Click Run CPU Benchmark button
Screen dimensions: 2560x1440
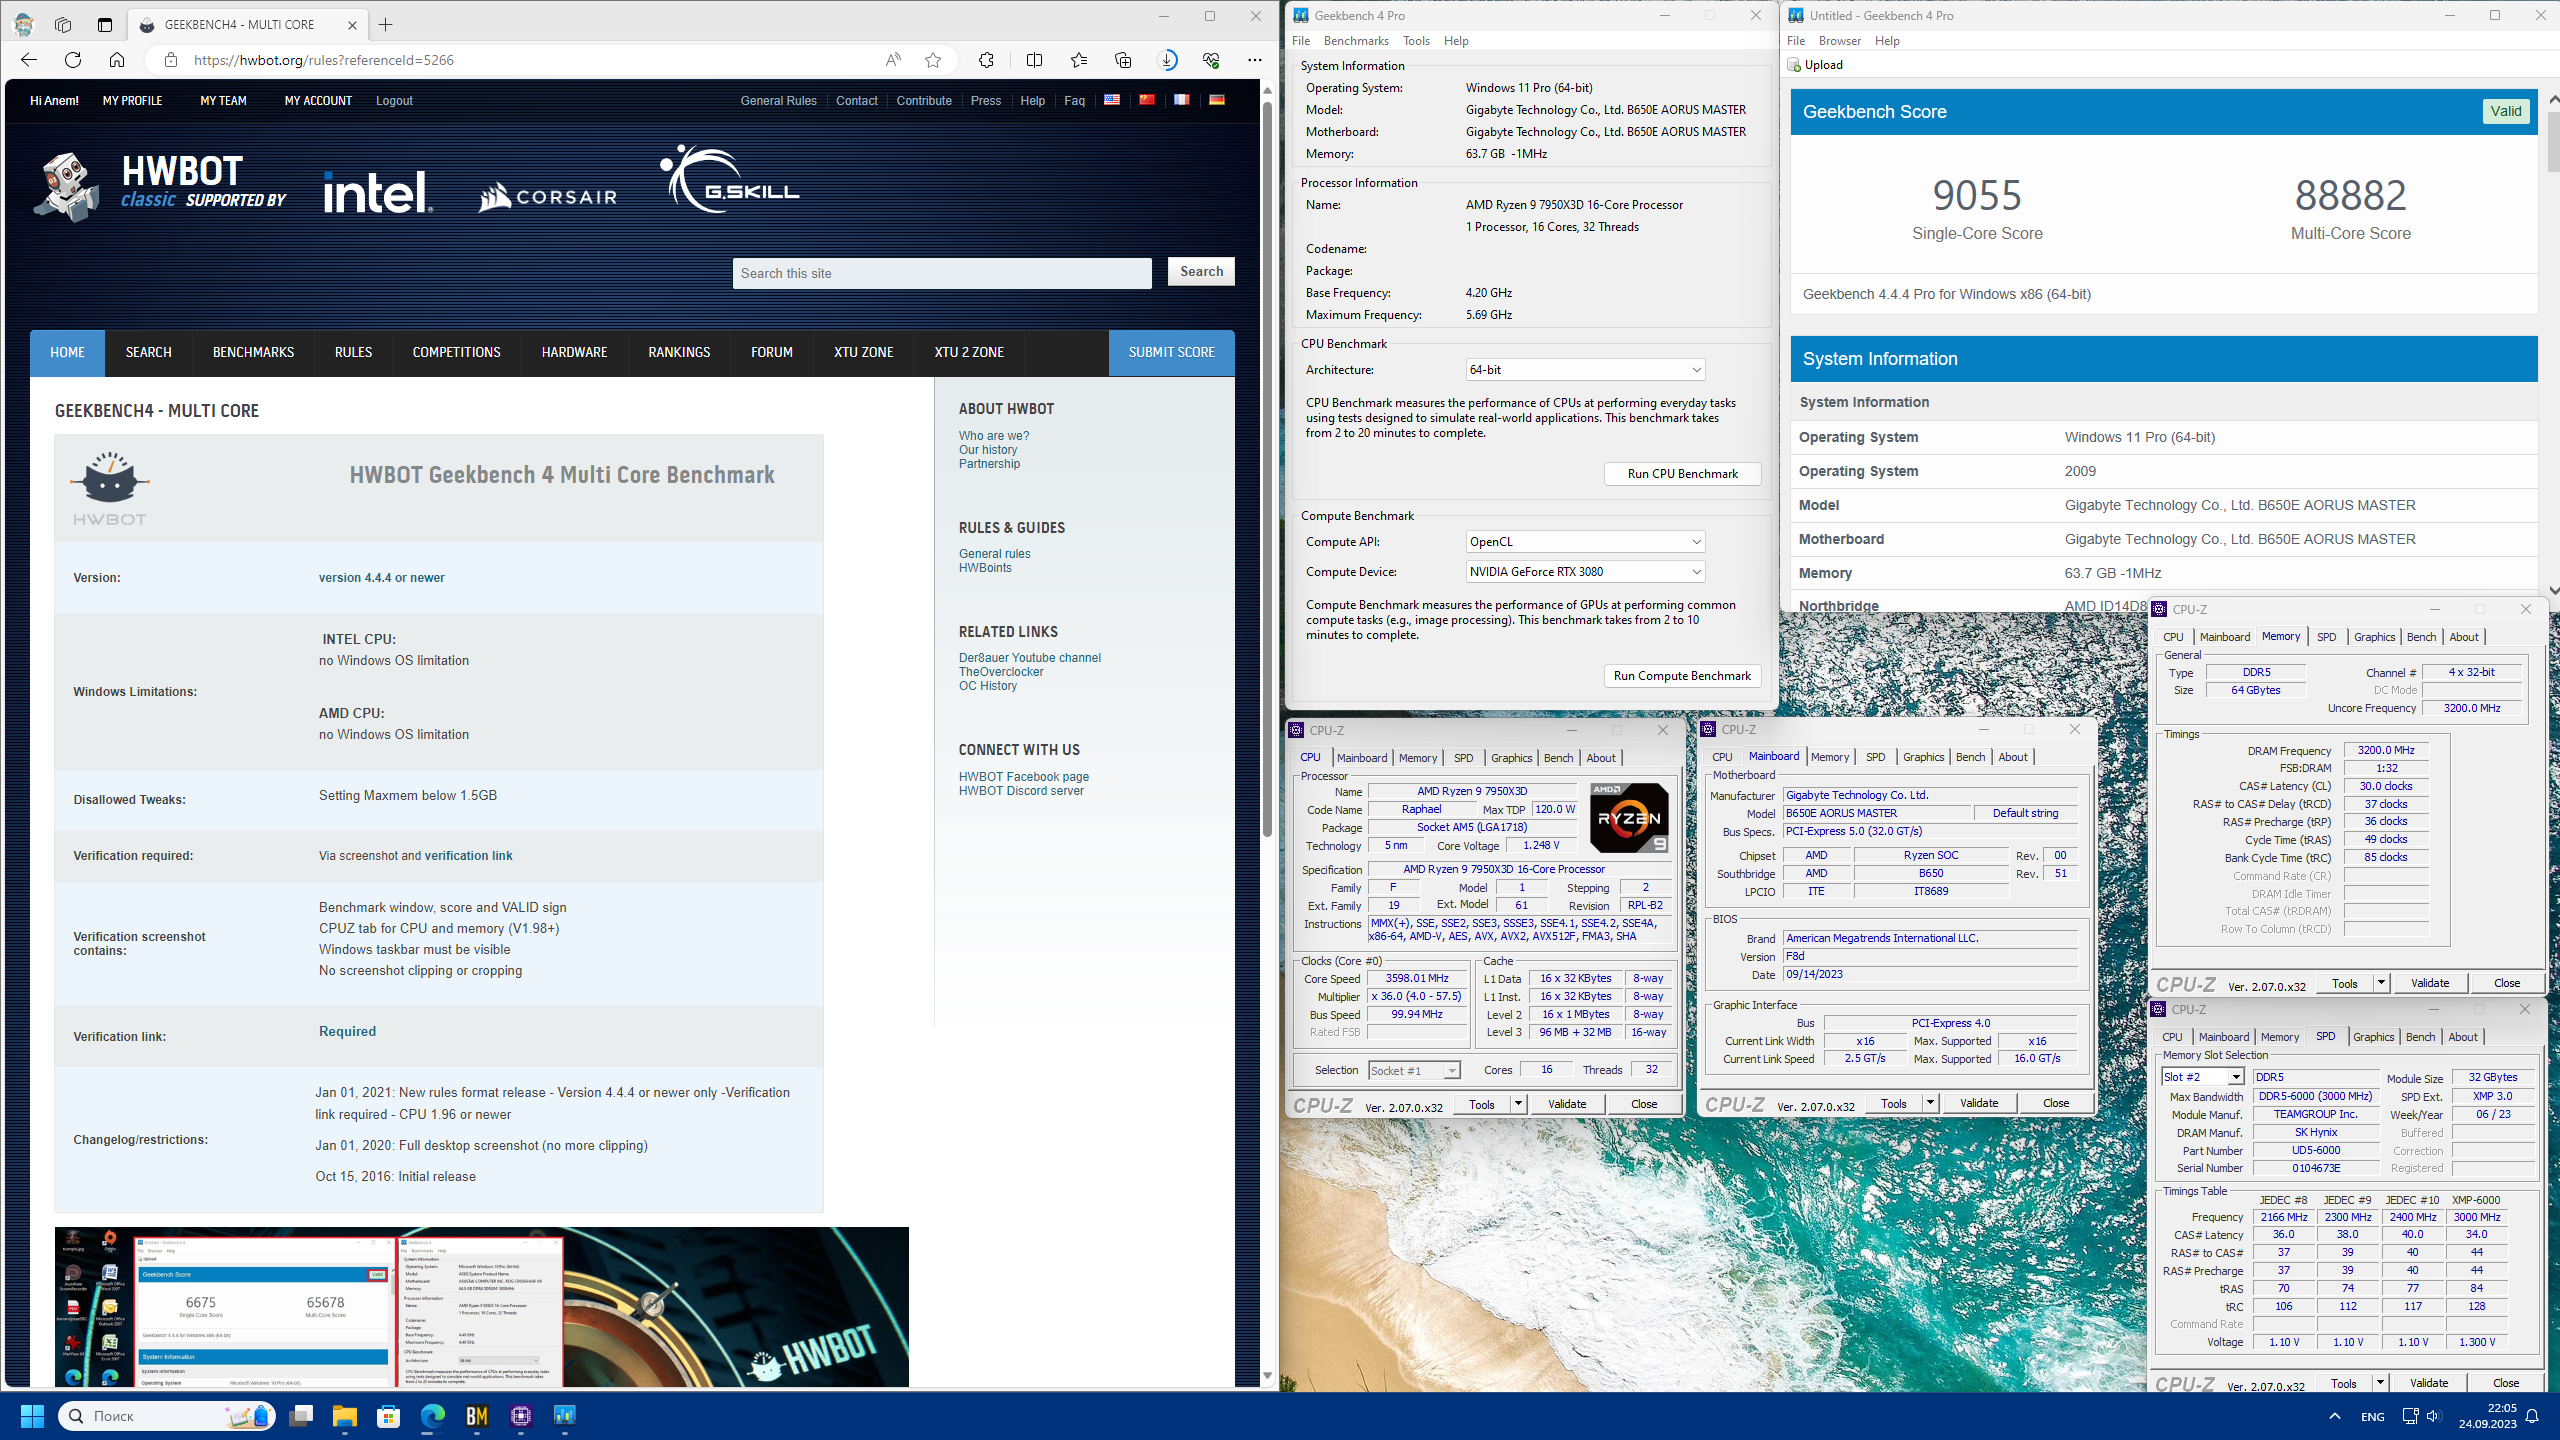click(1682, 474)
